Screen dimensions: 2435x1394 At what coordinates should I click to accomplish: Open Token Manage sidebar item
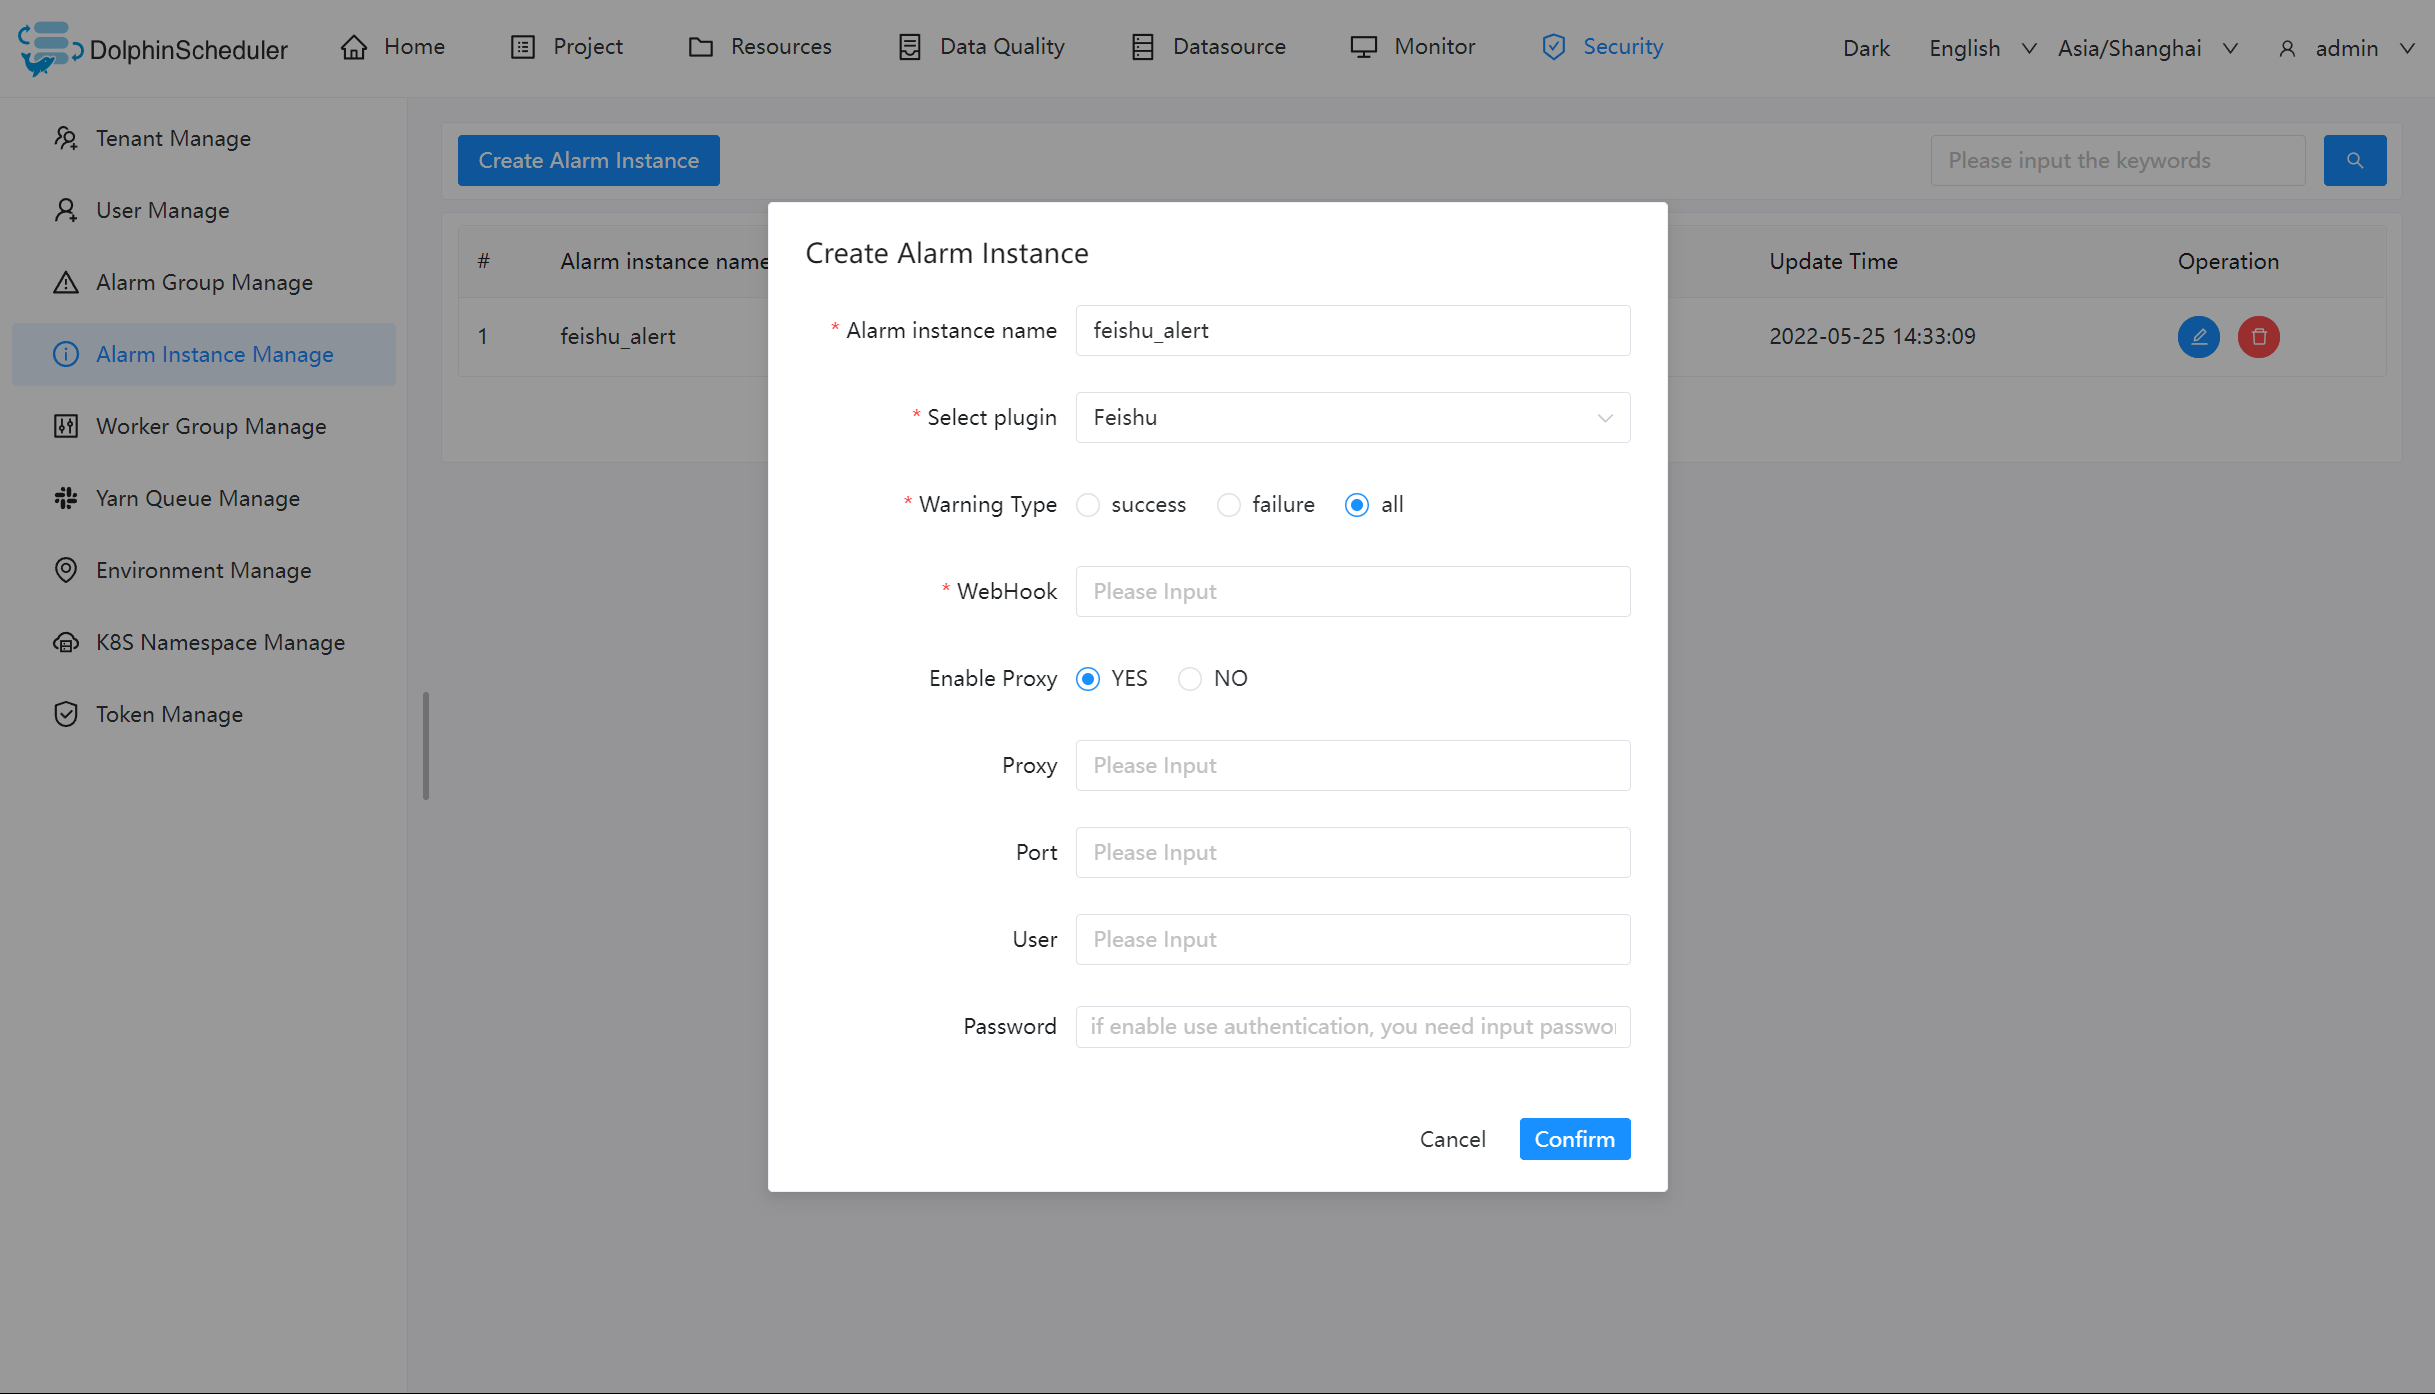[x=168, y=714]
